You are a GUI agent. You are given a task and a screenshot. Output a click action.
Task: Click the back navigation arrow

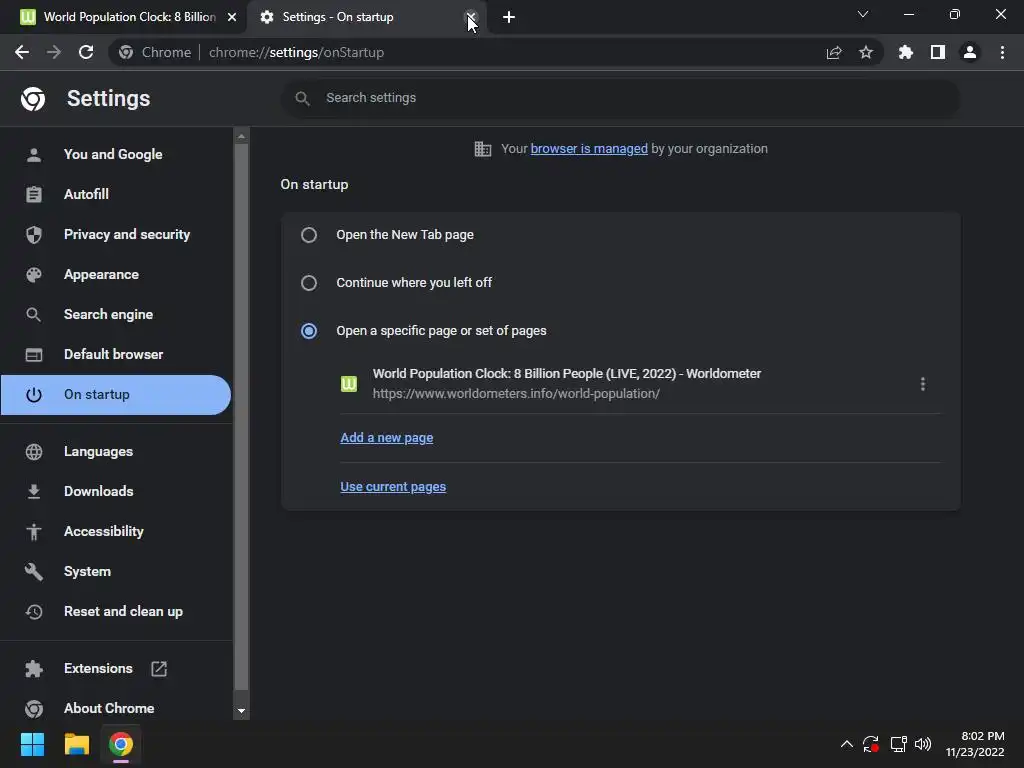[22, 52]
